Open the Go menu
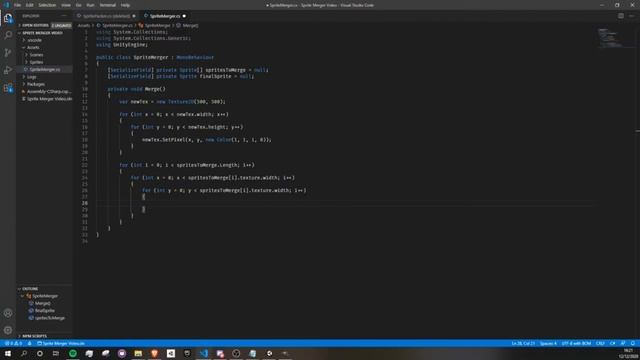The image size is (640, 360). click(78, 5)
